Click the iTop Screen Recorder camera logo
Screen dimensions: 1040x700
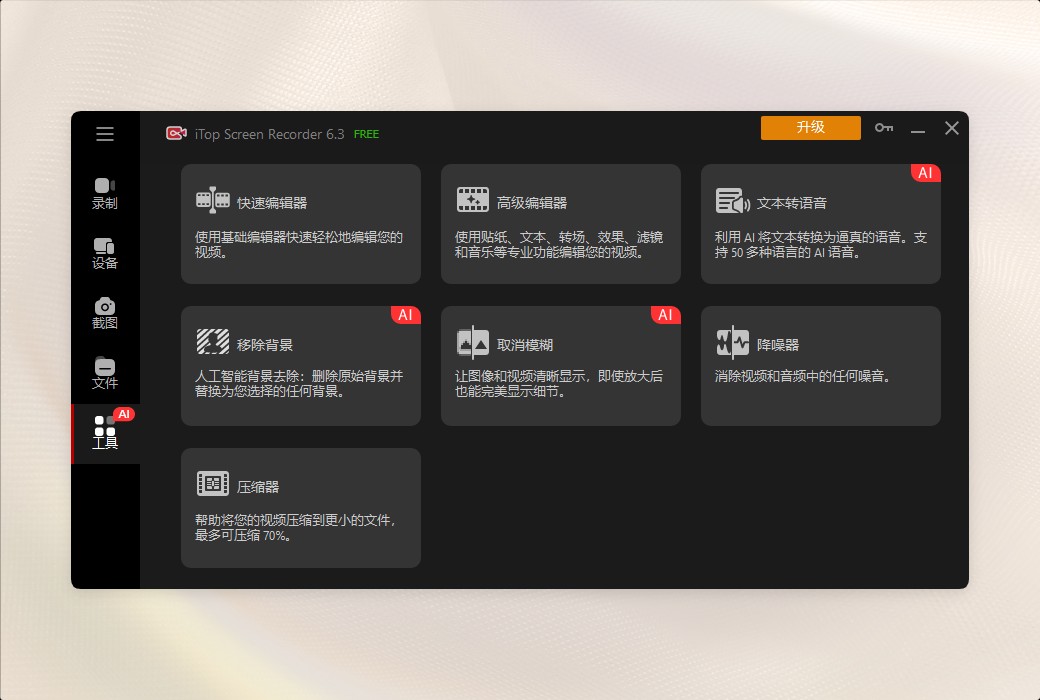pos(176,133)
